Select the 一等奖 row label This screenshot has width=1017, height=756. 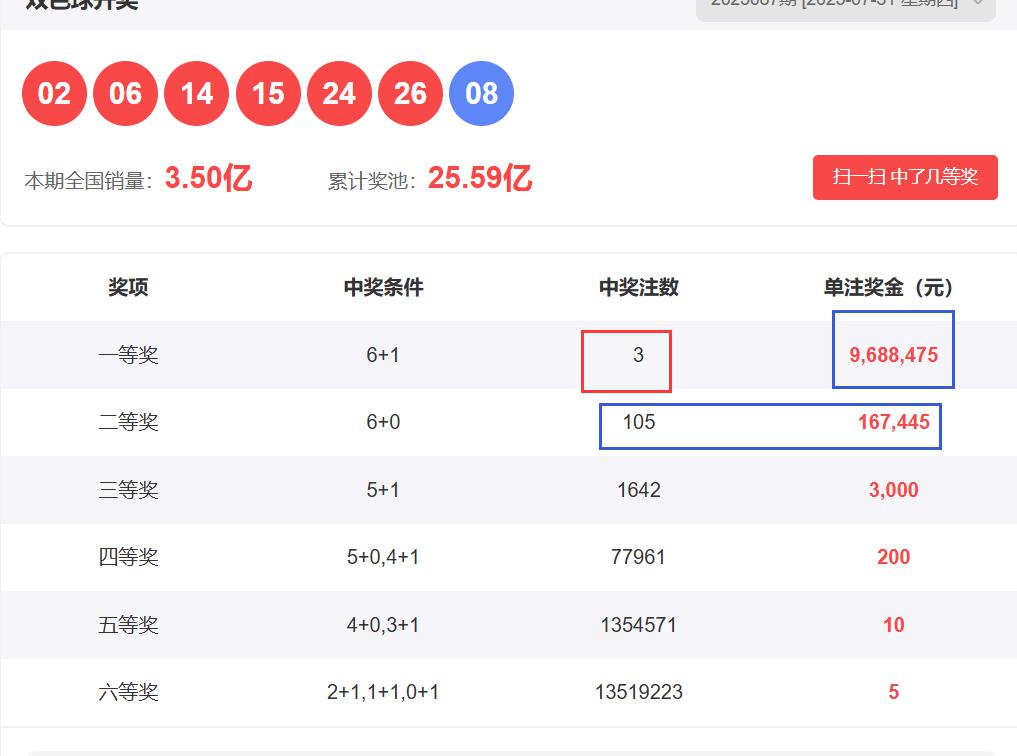coord(128,355)
